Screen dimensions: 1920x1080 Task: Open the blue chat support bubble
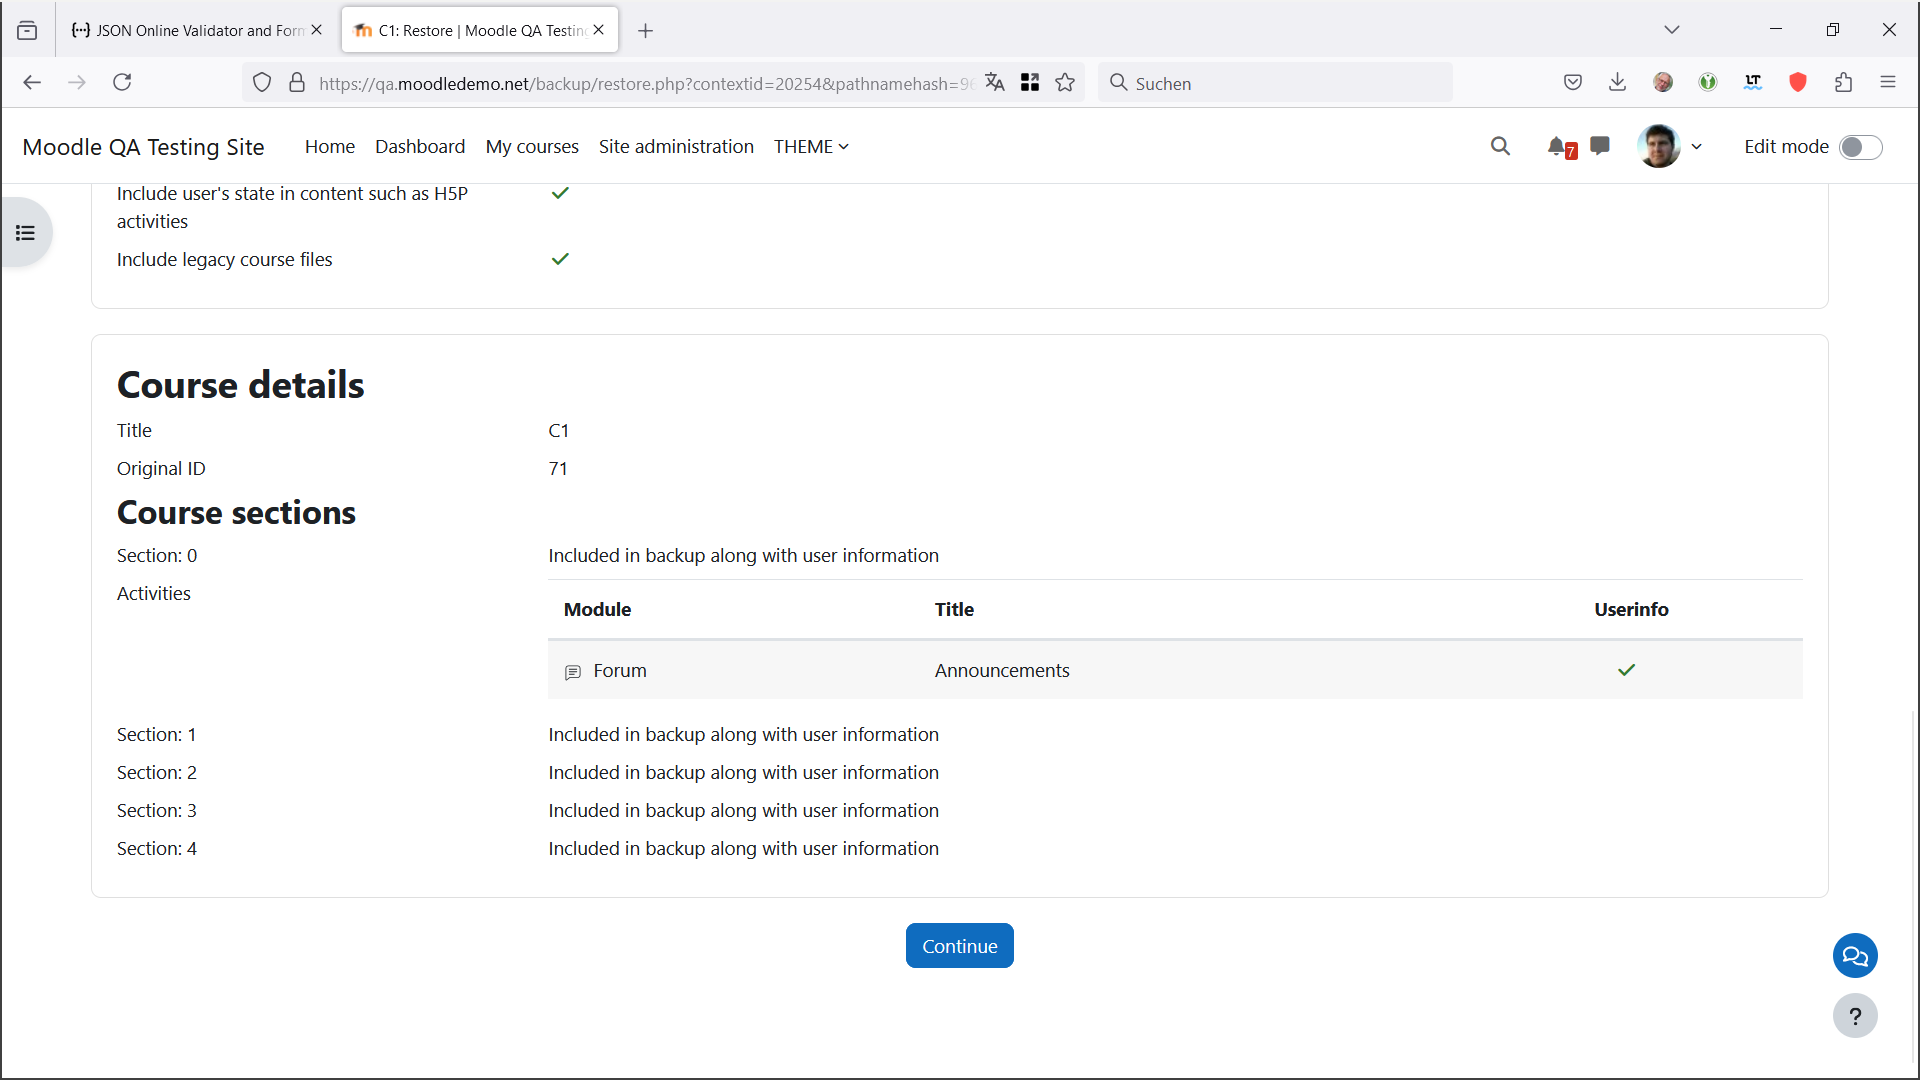(1855, 956)
